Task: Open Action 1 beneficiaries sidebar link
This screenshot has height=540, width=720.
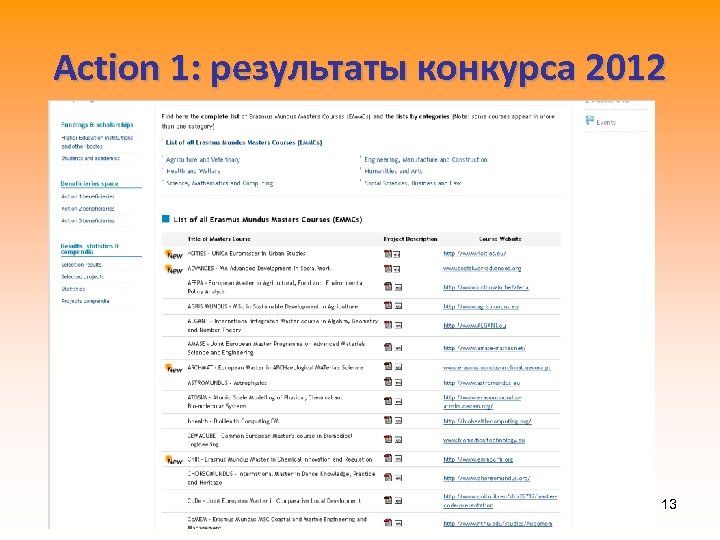Action: coord(88,197)
